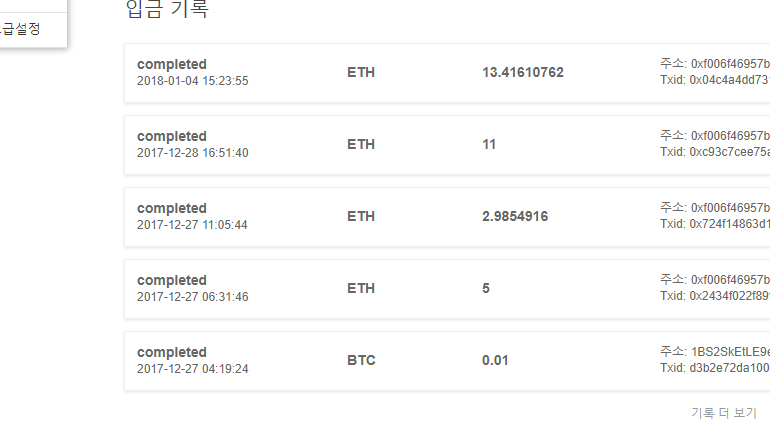The height and width of the screenshot is (431, 770).
Task: Click the 2017-12-27 11:05:44 date entry
Action: pos(192,225)
